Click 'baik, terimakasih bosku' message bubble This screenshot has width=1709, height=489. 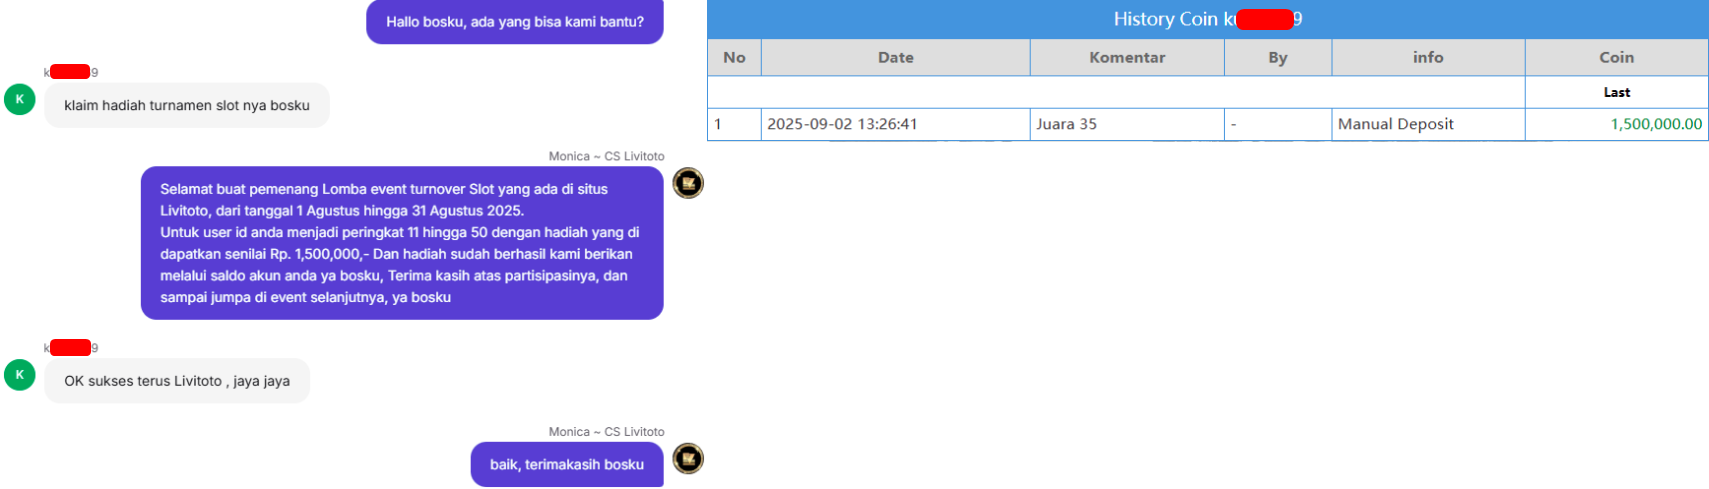point(567,465)
